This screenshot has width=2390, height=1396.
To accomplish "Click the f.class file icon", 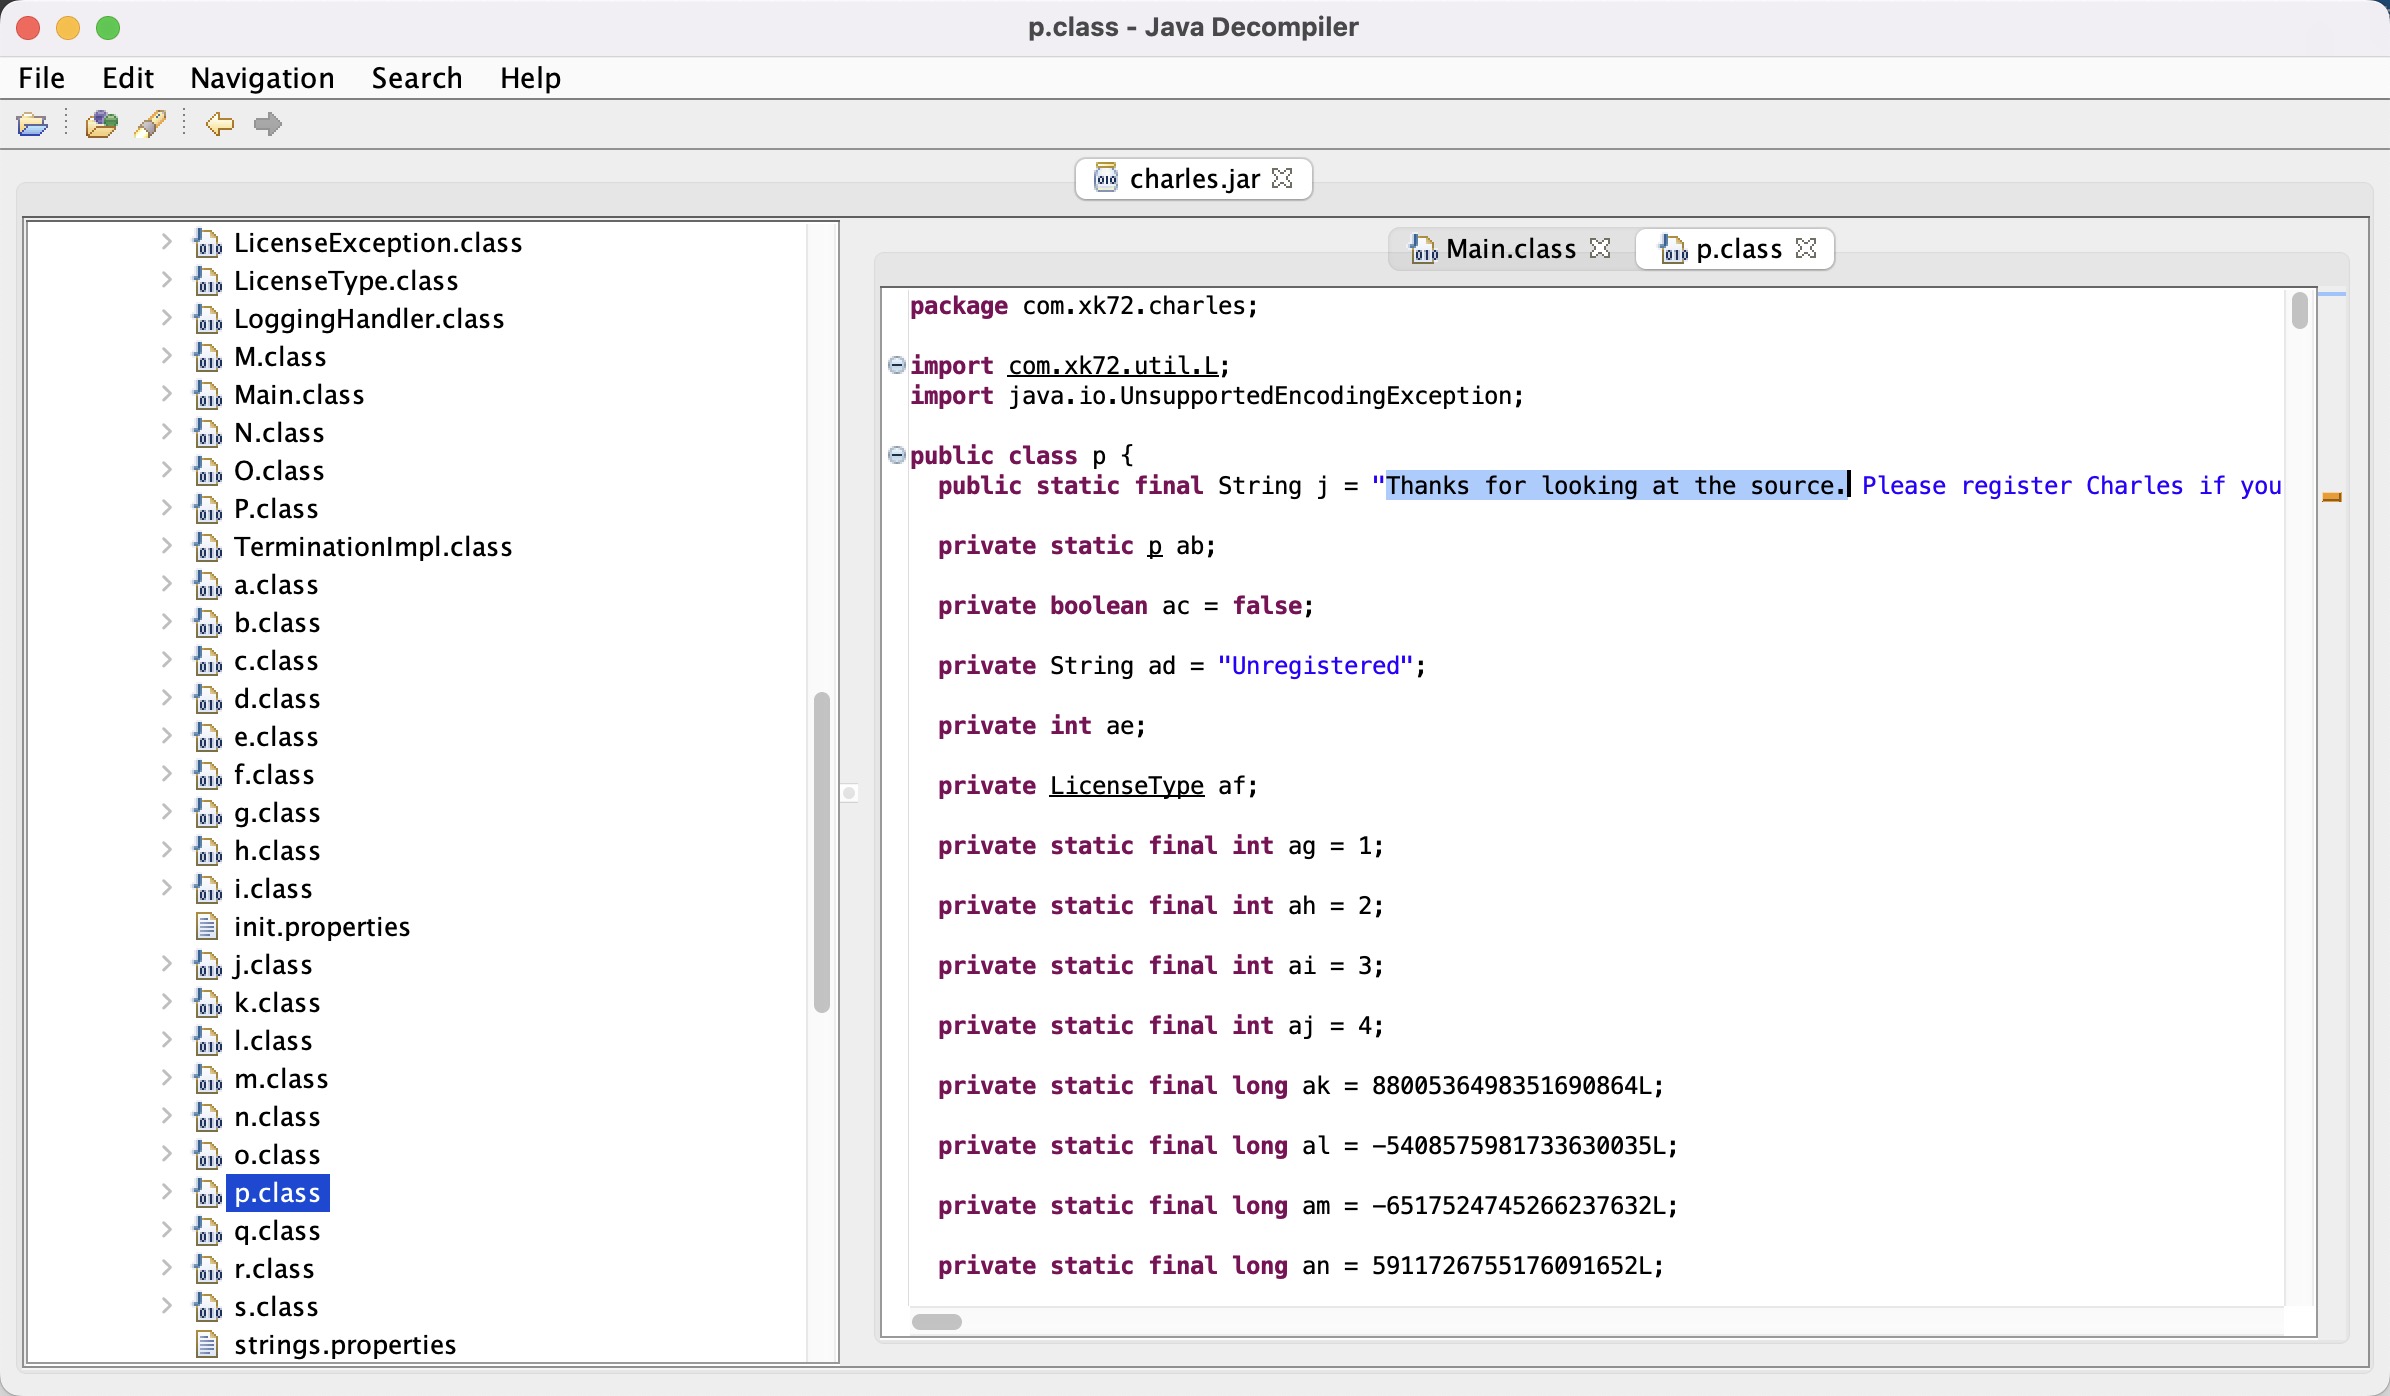I will [x=208, y=775].
